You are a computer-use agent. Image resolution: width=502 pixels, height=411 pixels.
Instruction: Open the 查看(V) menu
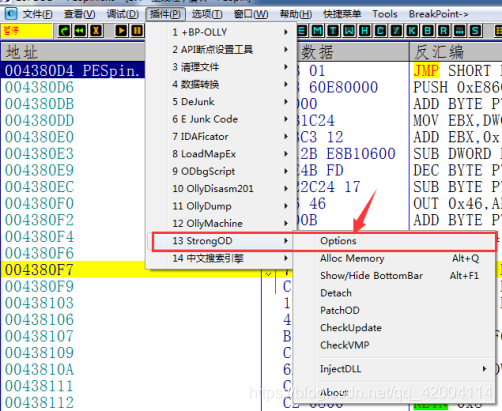(x=80, y=14)
